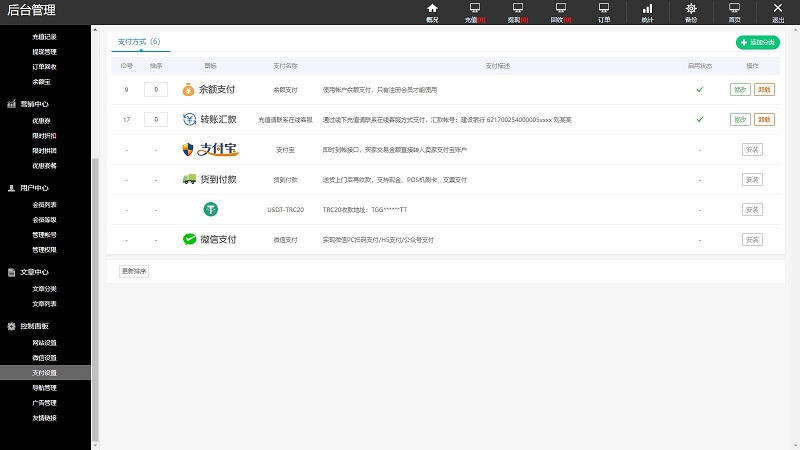The image size is (800, 450).
Task: Open the 备份 gear icon in top bar
Action: point(691,8)
